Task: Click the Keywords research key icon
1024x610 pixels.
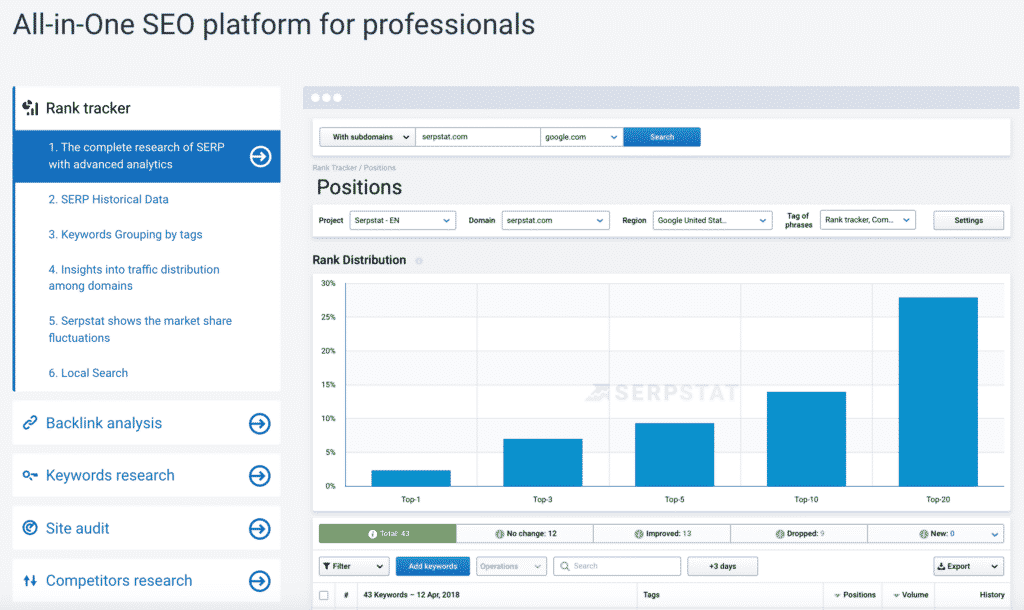Action: tap(30, 475)
